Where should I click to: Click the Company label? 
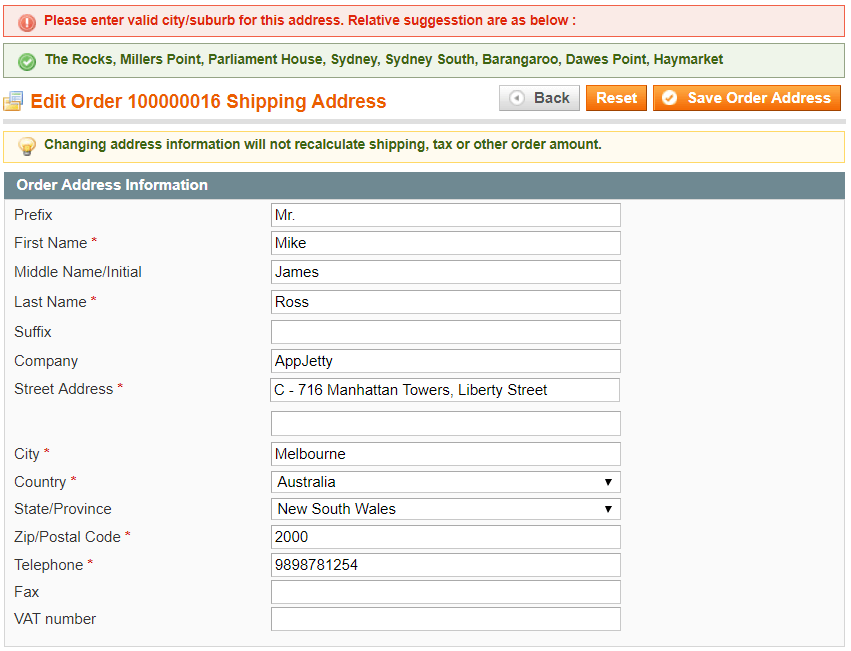coord(46,362)
